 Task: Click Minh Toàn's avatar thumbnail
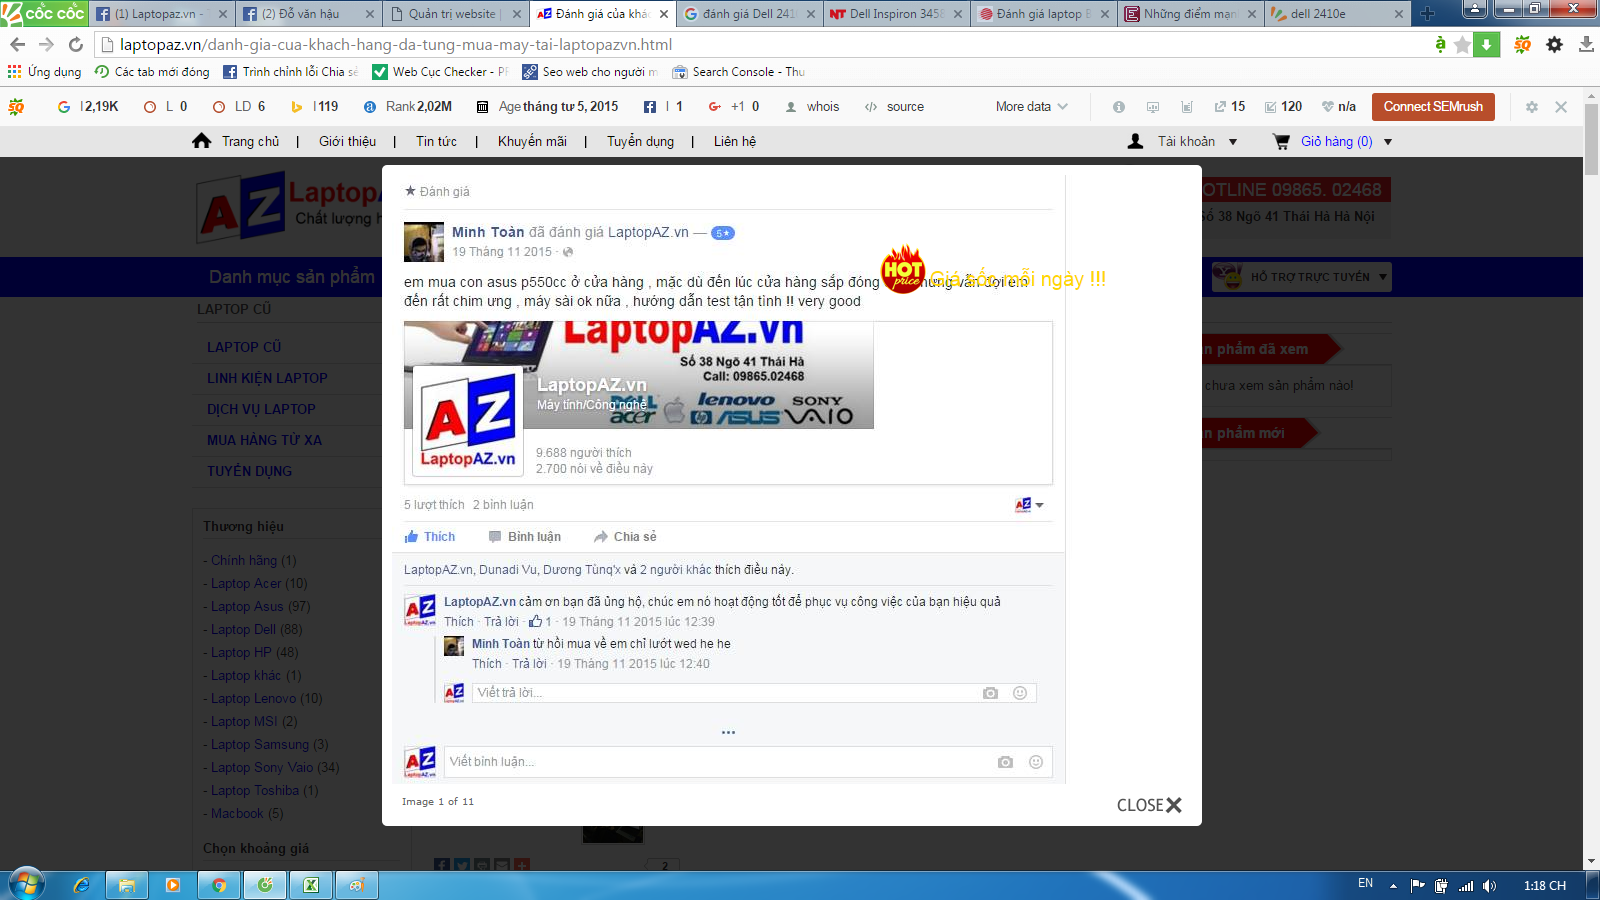point(423,242)
